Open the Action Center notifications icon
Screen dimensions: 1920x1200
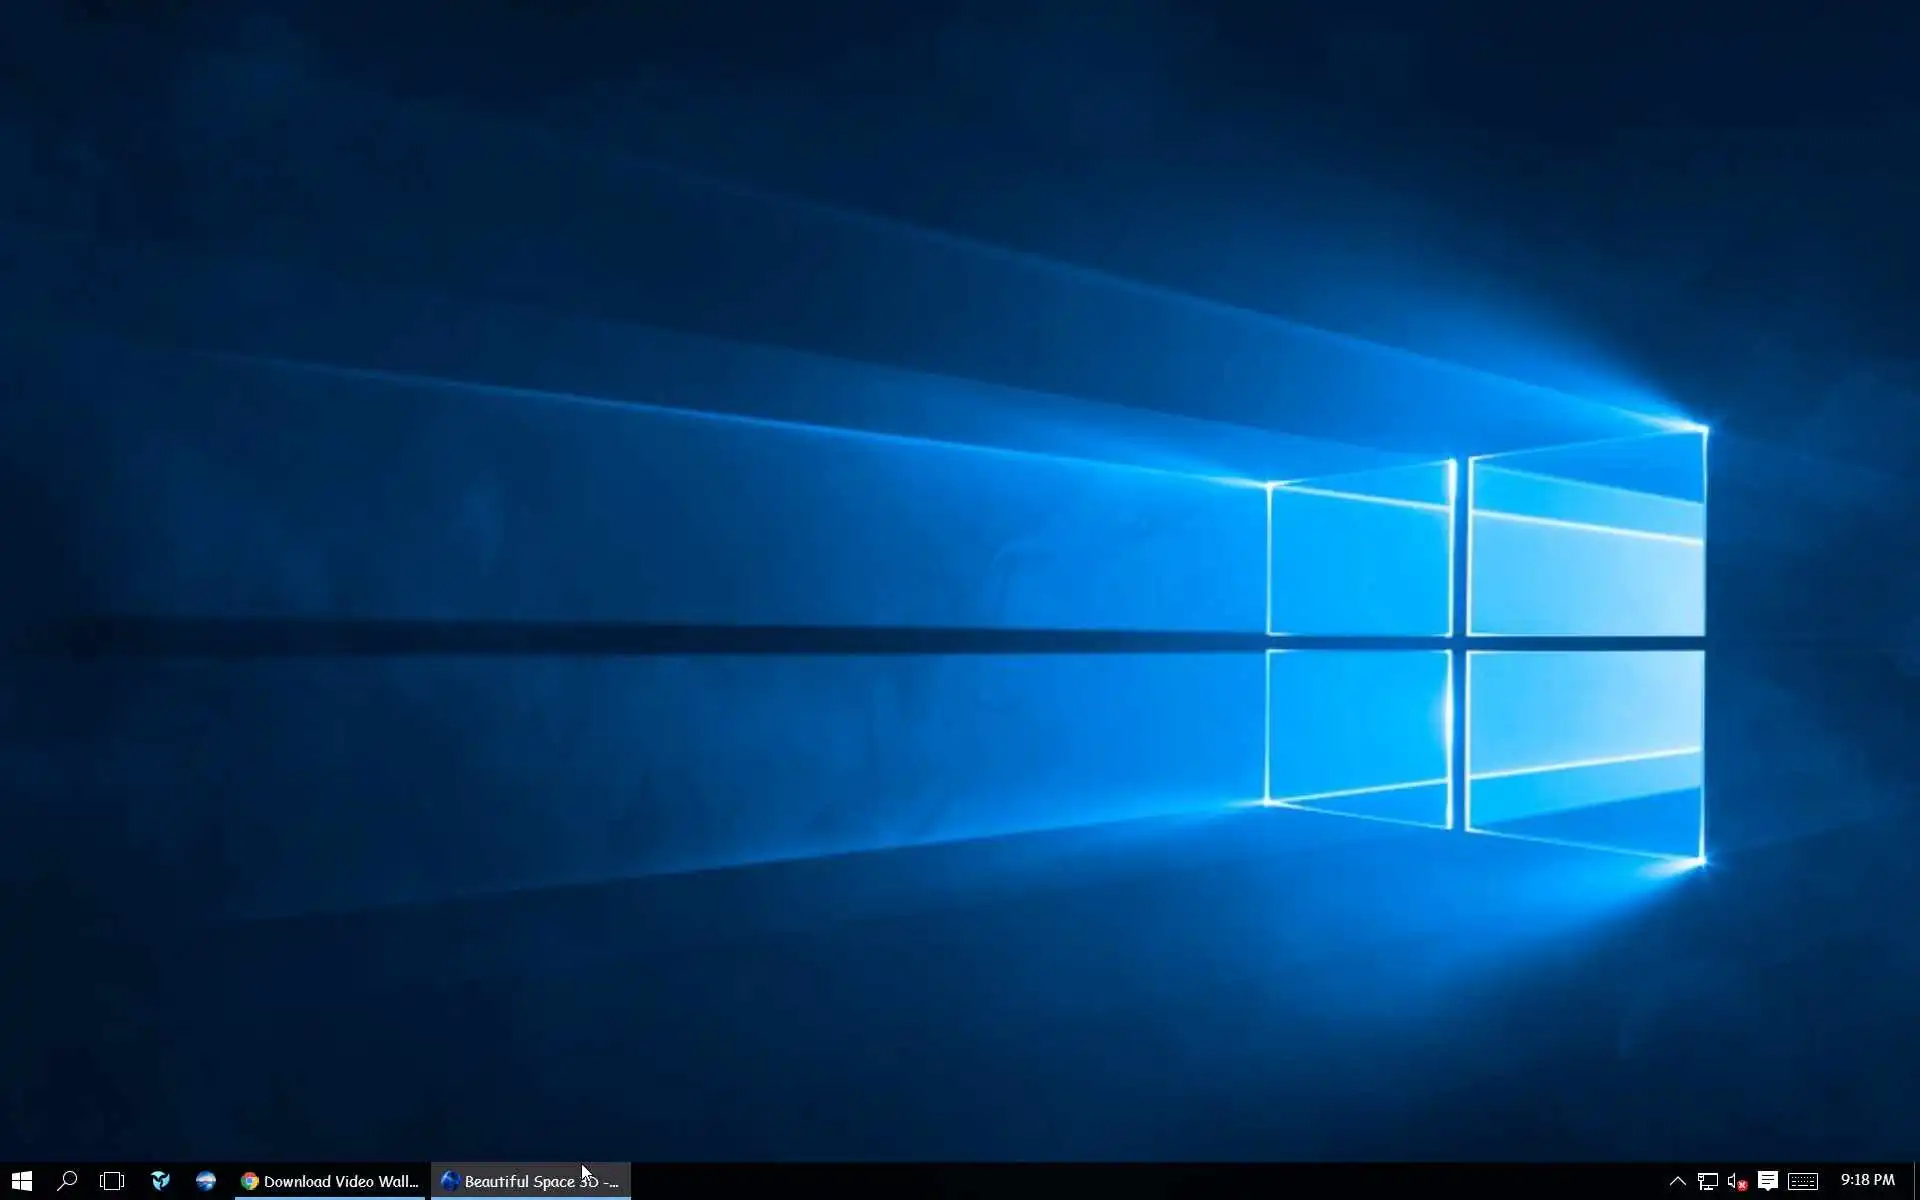coord(1768,1181)
